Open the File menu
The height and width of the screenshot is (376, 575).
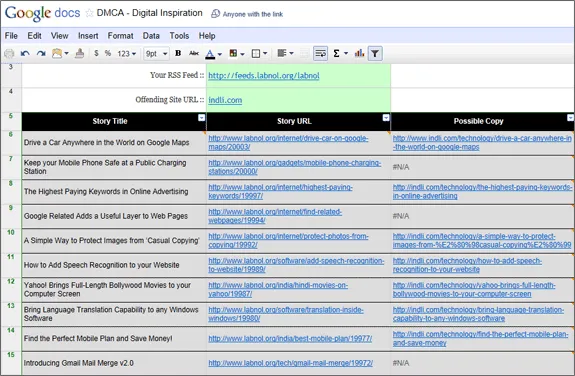[11, 36]
